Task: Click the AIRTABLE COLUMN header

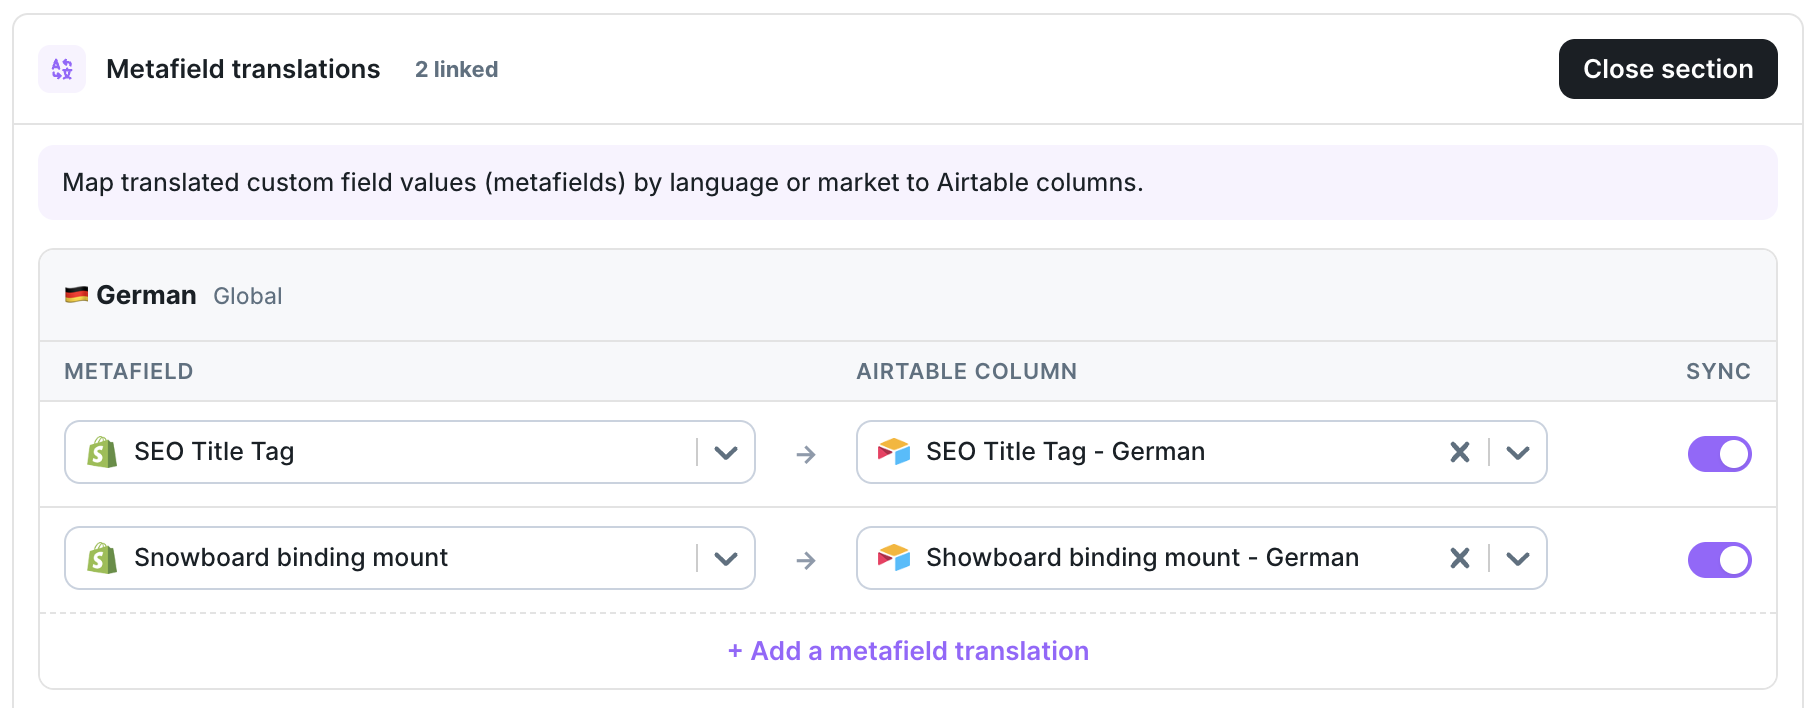Action: click(x=967, y=371)
